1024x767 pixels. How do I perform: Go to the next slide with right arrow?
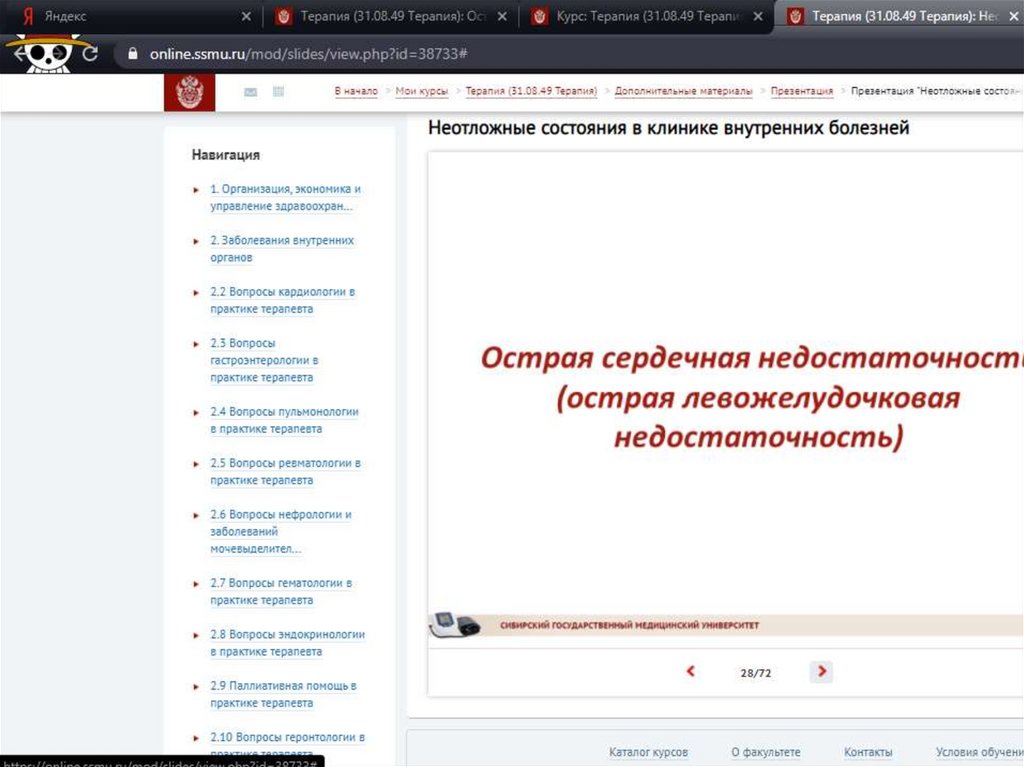(x=822, y=671)
